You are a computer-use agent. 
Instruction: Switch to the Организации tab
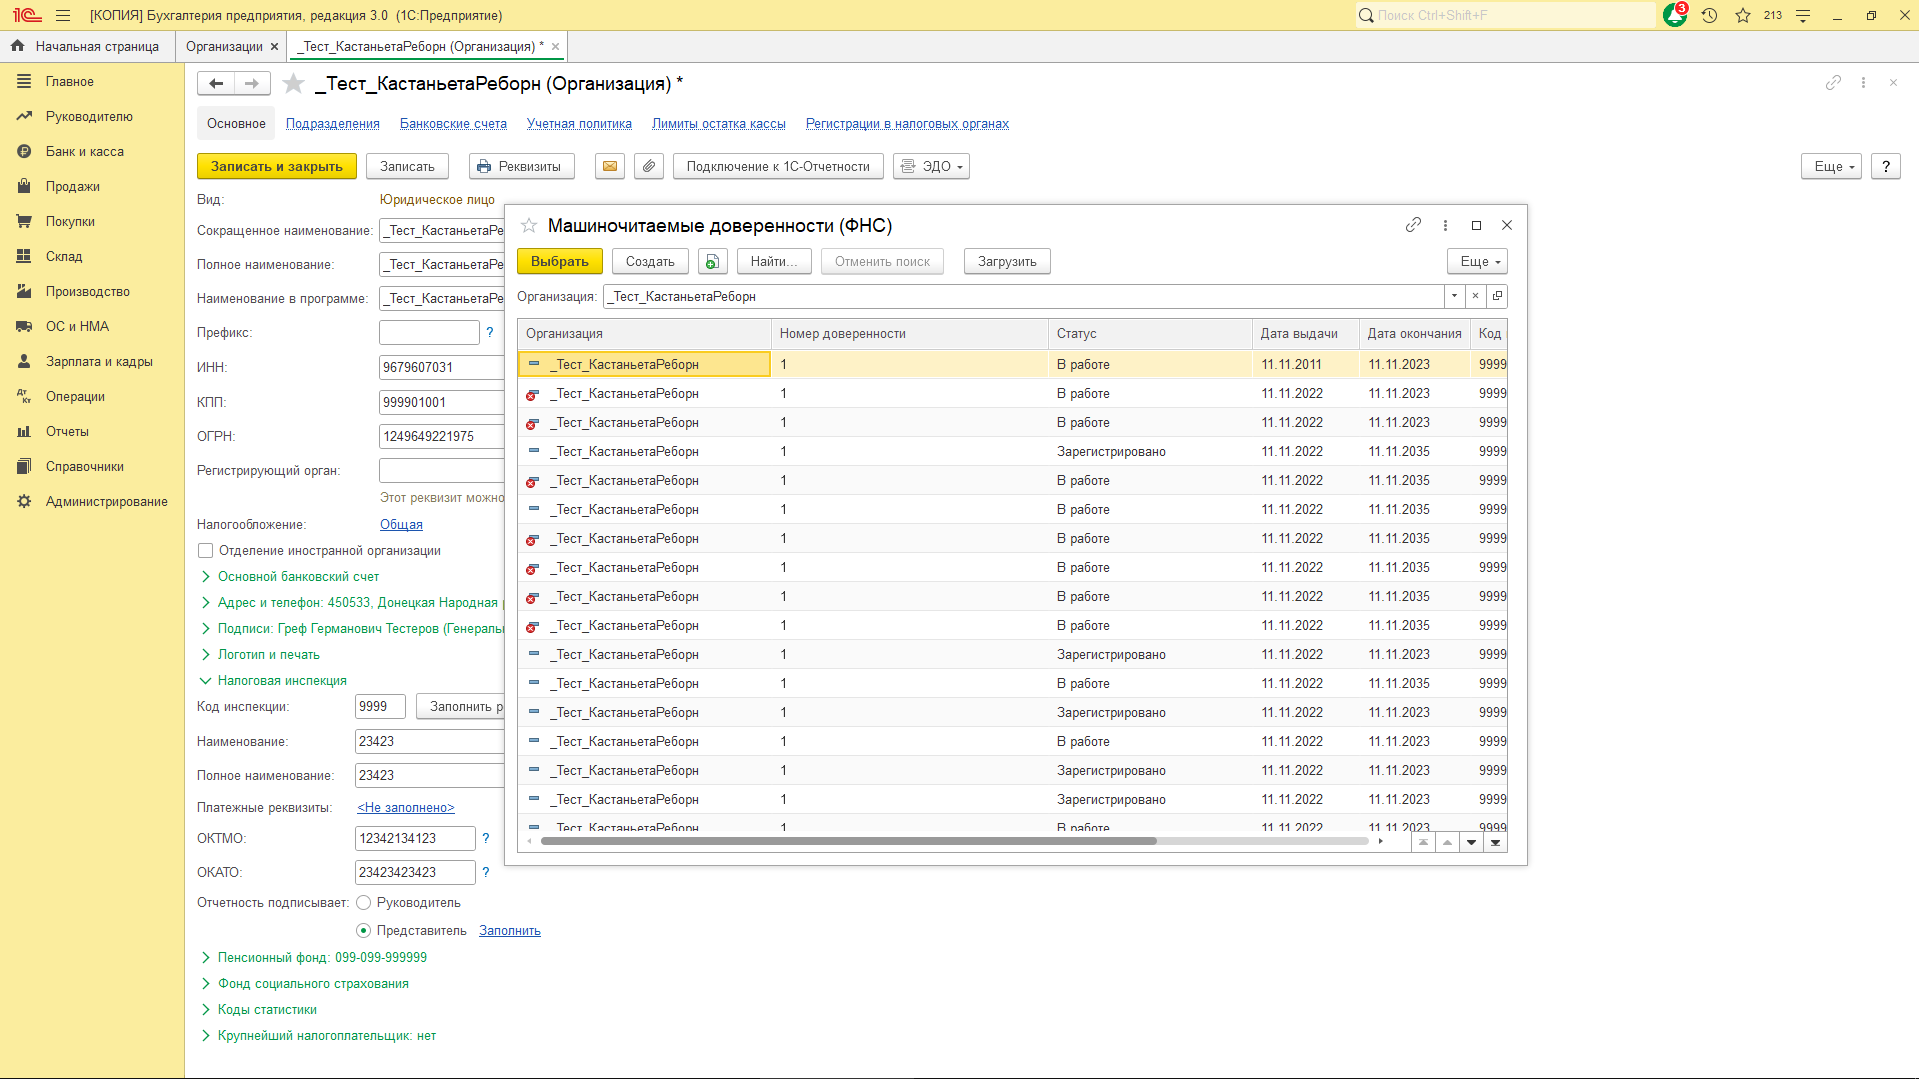[224, 47]
